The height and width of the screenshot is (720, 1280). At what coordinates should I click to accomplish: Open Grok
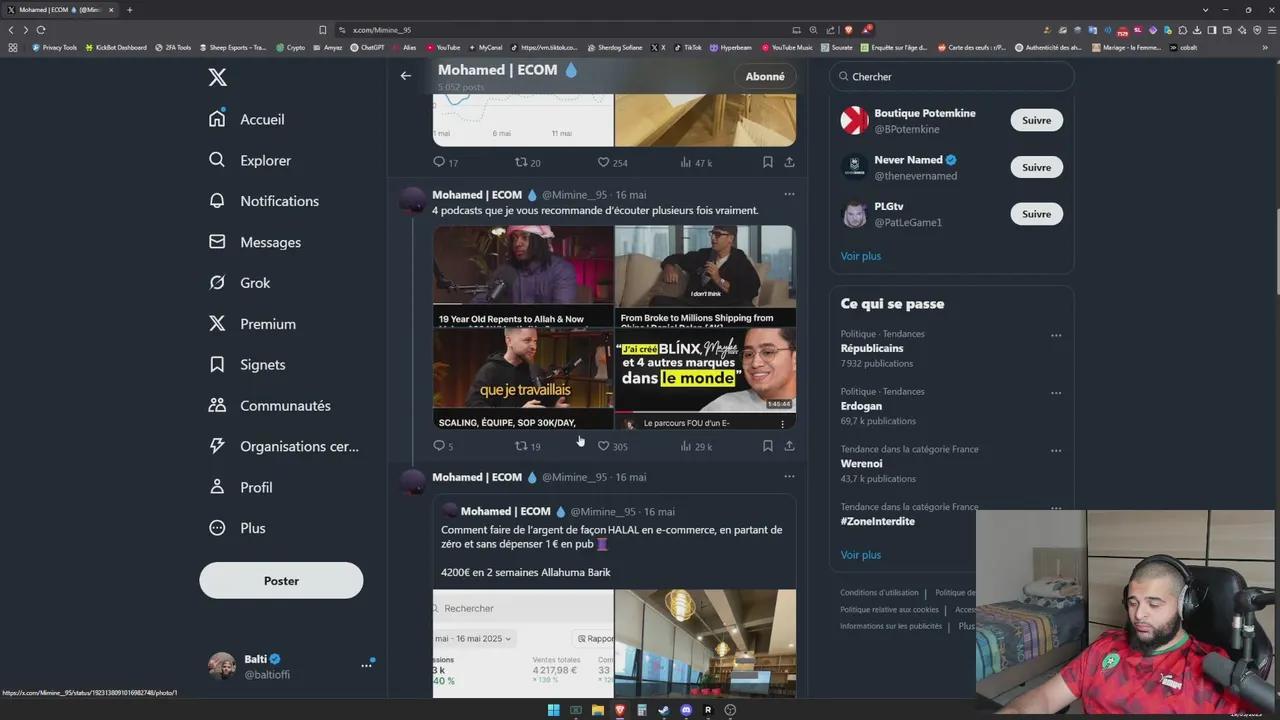point(239,283)
